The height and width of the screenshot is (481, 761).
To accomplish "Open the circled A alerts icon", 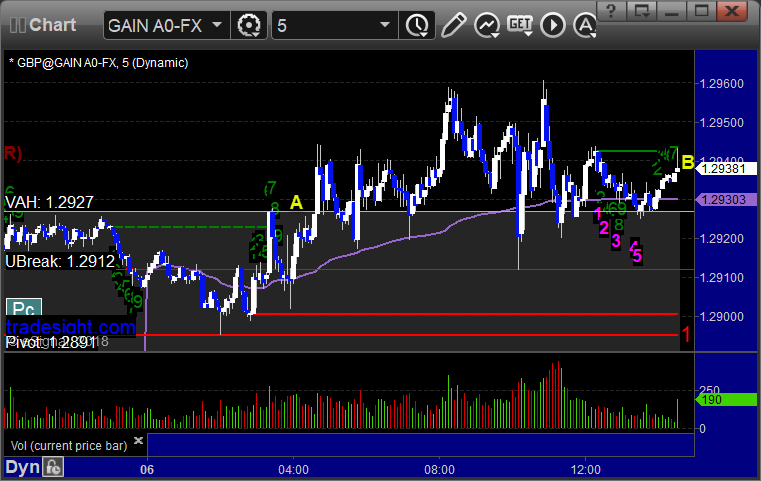I will click(585, 25).
